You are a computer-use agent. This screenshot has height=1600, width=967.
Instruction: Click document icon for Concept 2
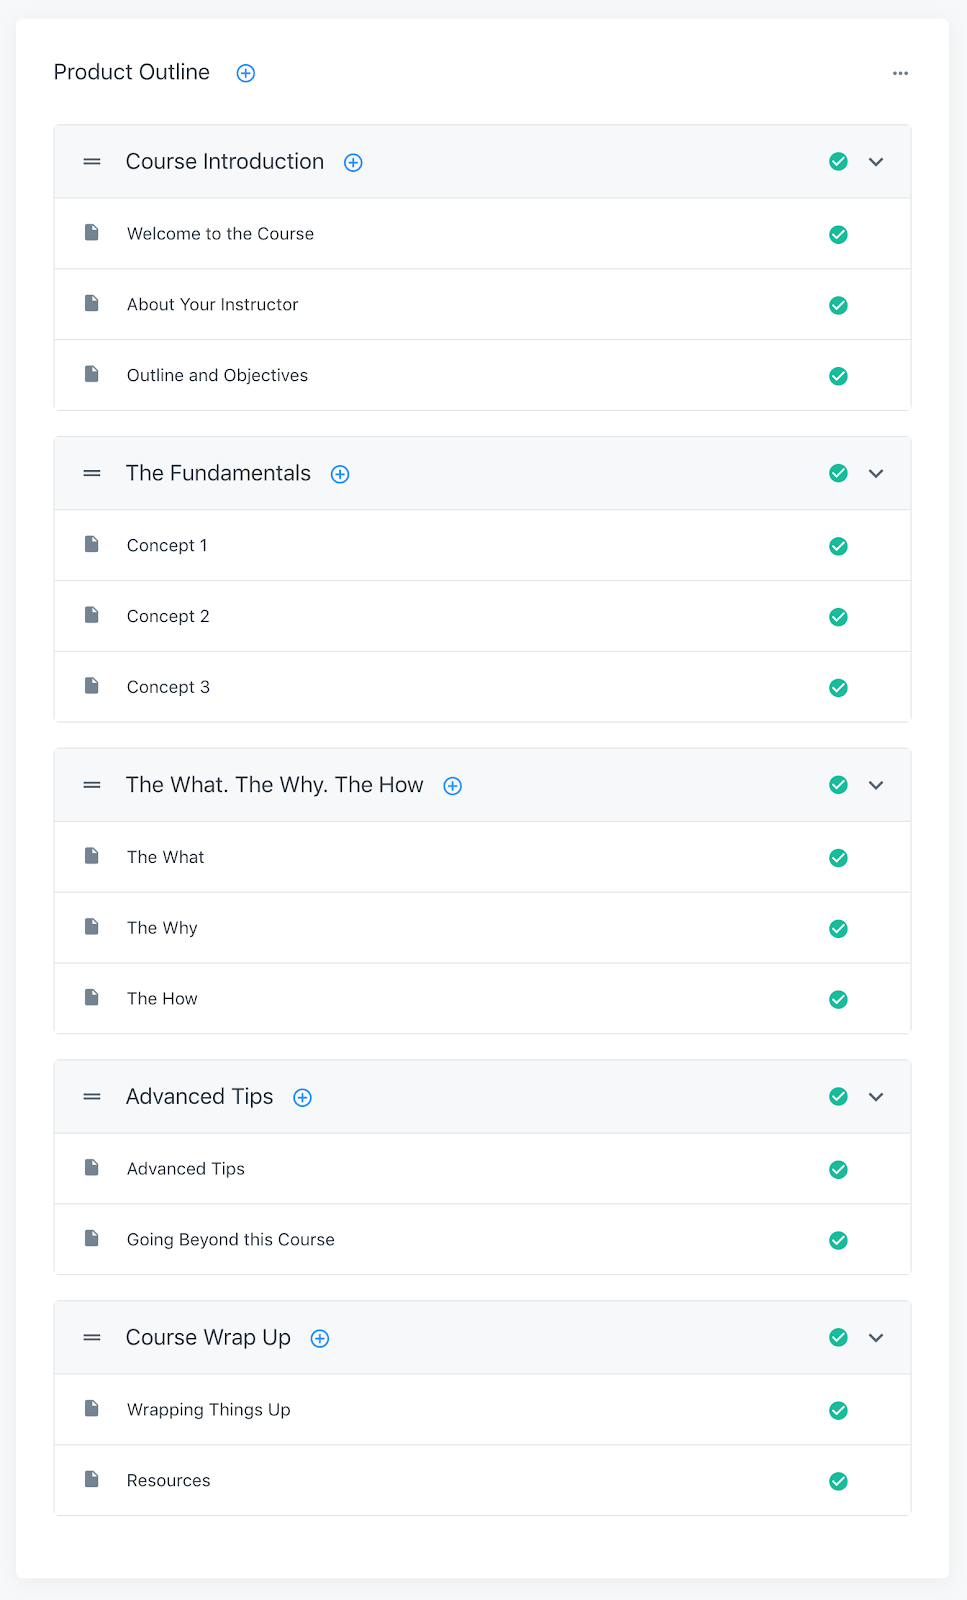pos(92,615)
